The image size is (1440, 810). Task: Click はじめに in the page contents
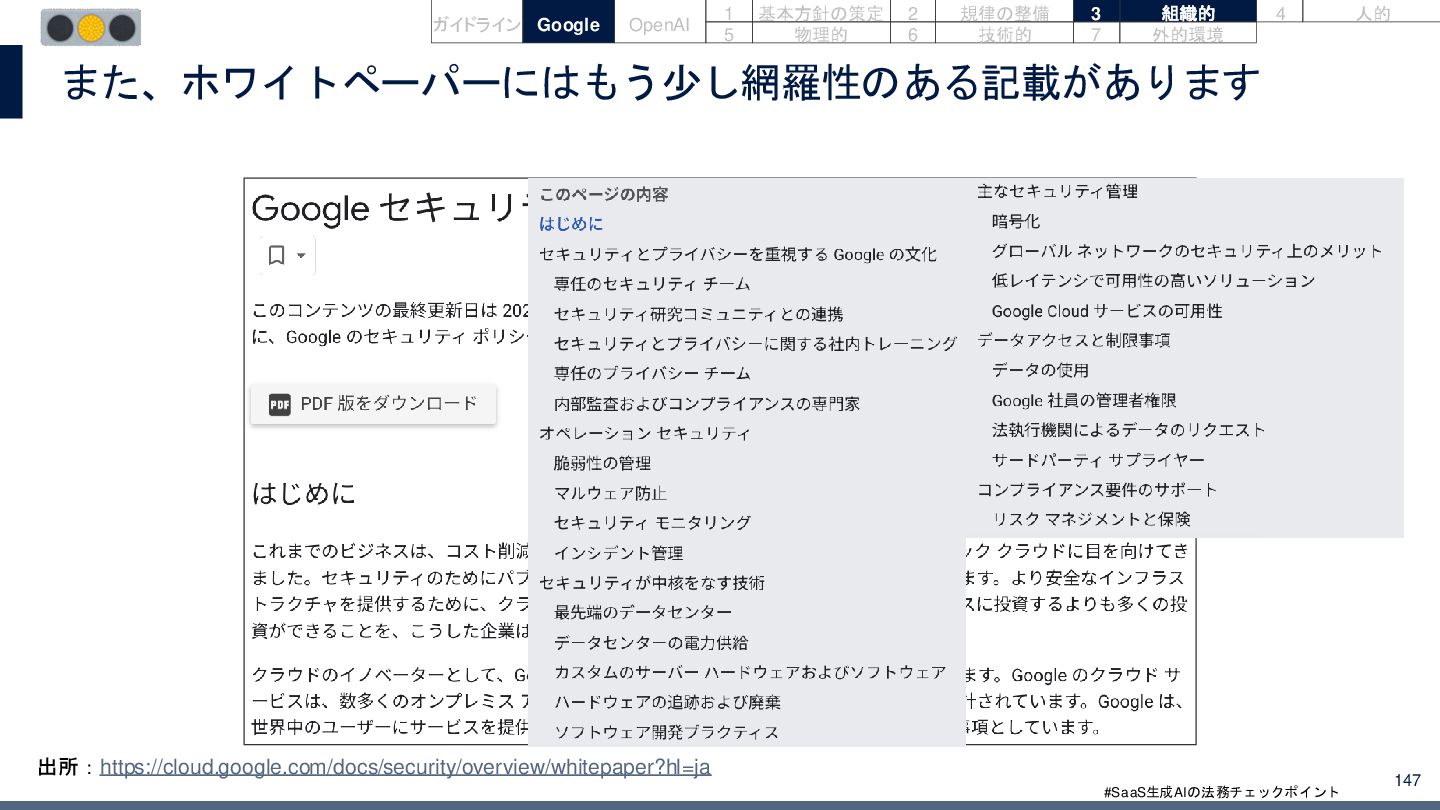pos(571,224)
